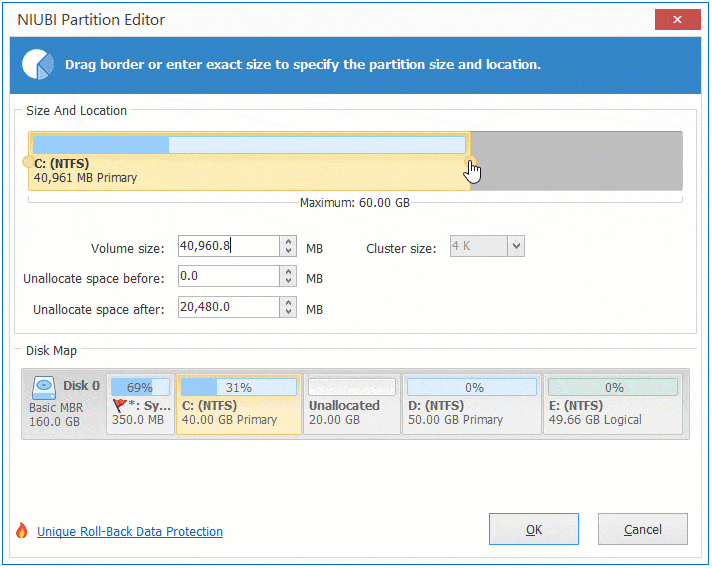Click right border handle of C: partition bar
The width and height of the screenshot is (712, 568).
[x=469, y=161]
